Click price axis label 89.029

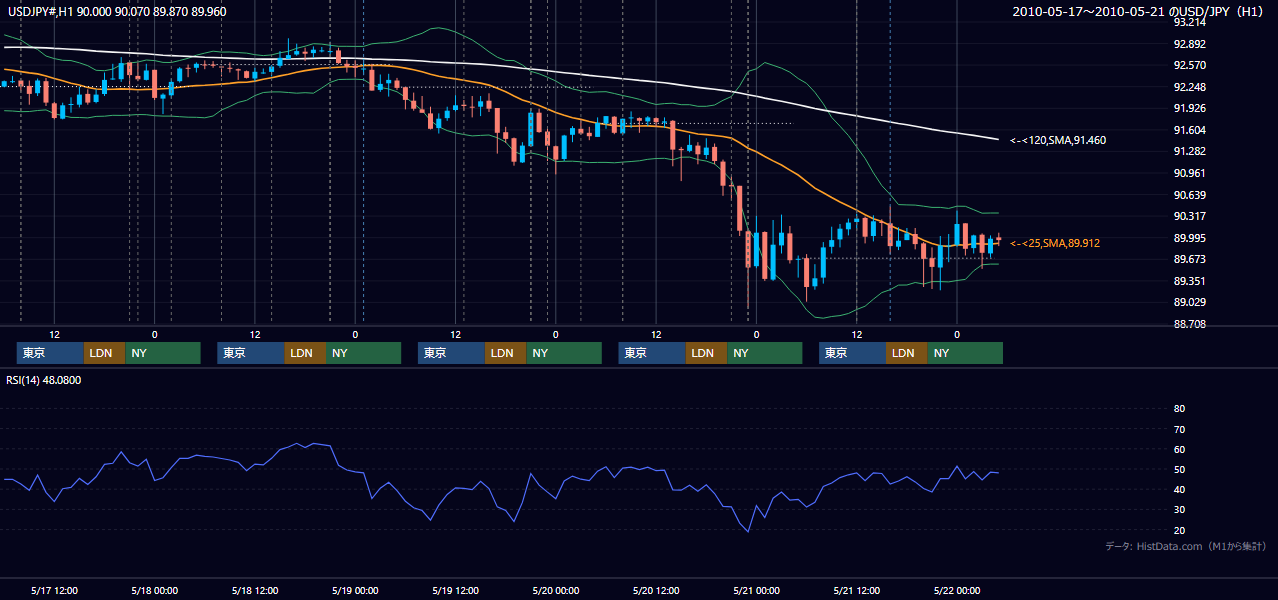coord(1190,302)
